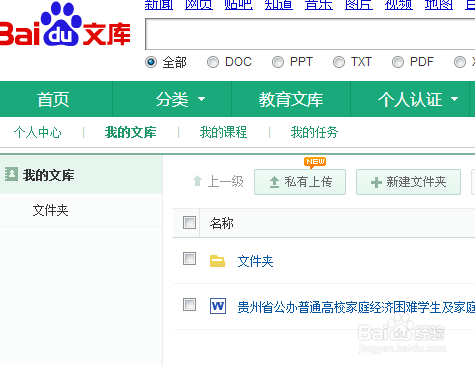The height and width of the screenshot is (366, 475).
Task: Click the 新建文件夹 button
Action: pos(408,182)
